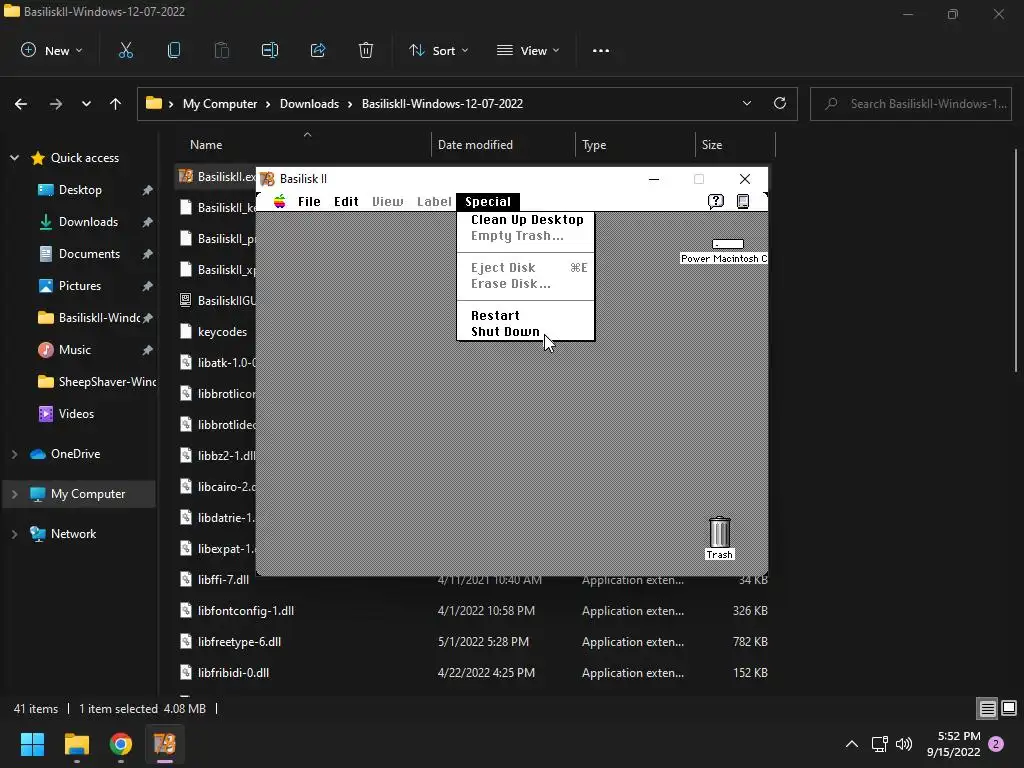1024x768 pixels.
Task: Open the File menu in Basilisk II
Action: (x=309, y=201)
